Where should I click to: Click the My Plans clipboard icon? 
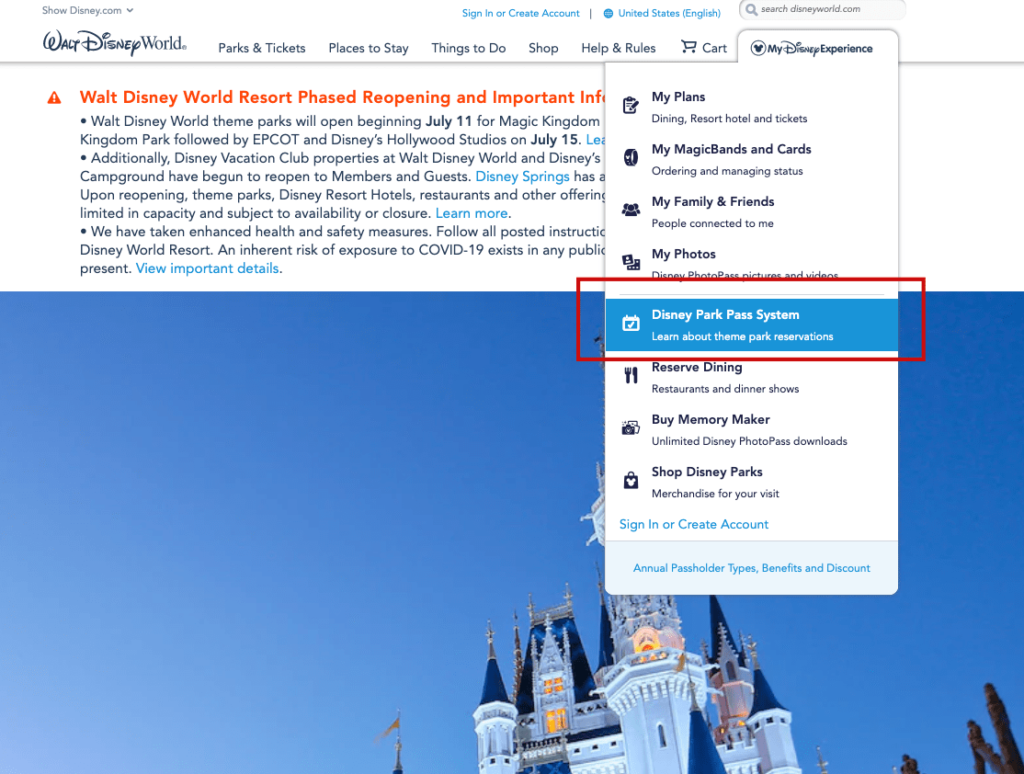(630, 105)
